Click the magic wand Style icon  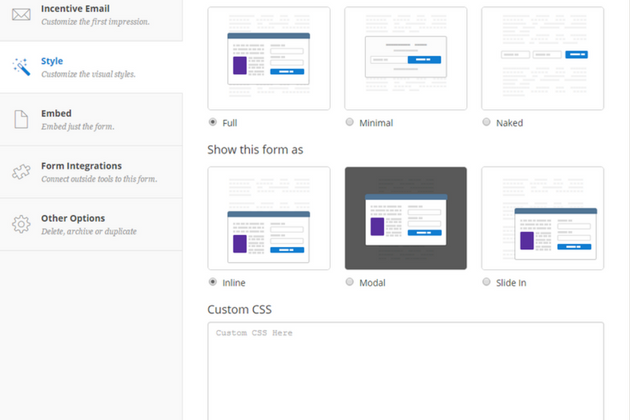[21, 67]
